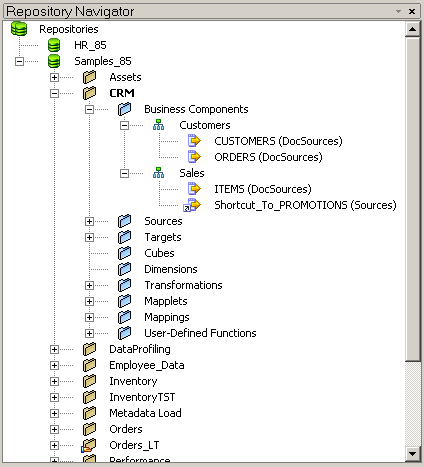
Task: Click the CUSTOMERS (DocSources) source icon
Action: (x=194, y=141)
